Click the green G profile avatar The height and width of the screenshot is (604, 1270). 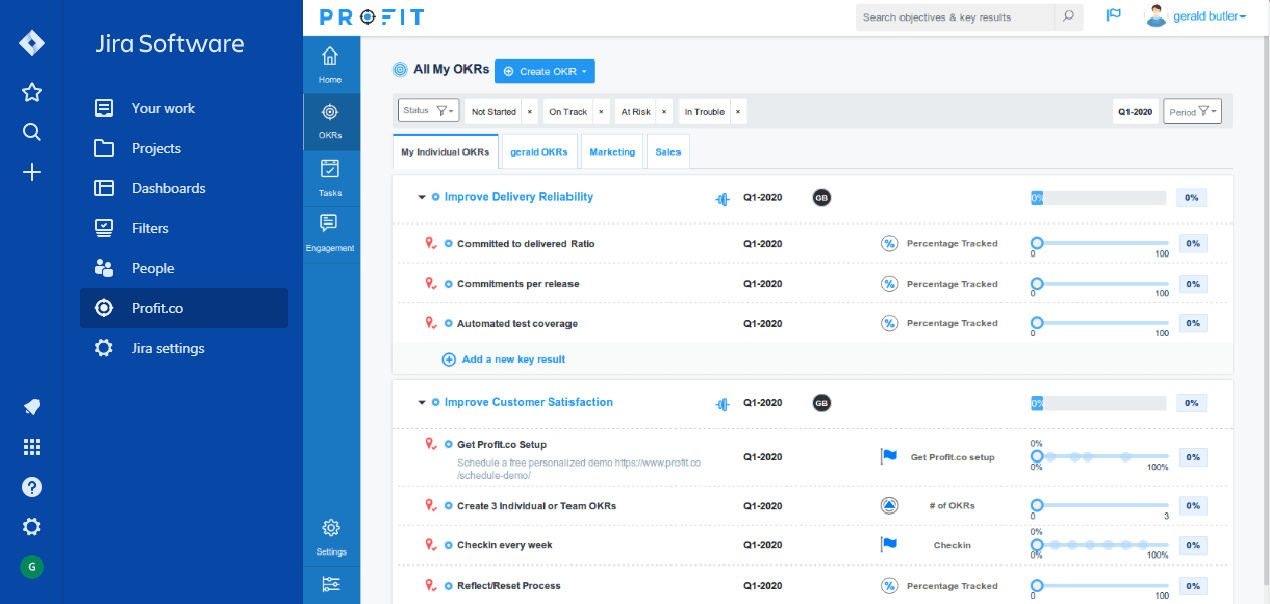(32, 567)
